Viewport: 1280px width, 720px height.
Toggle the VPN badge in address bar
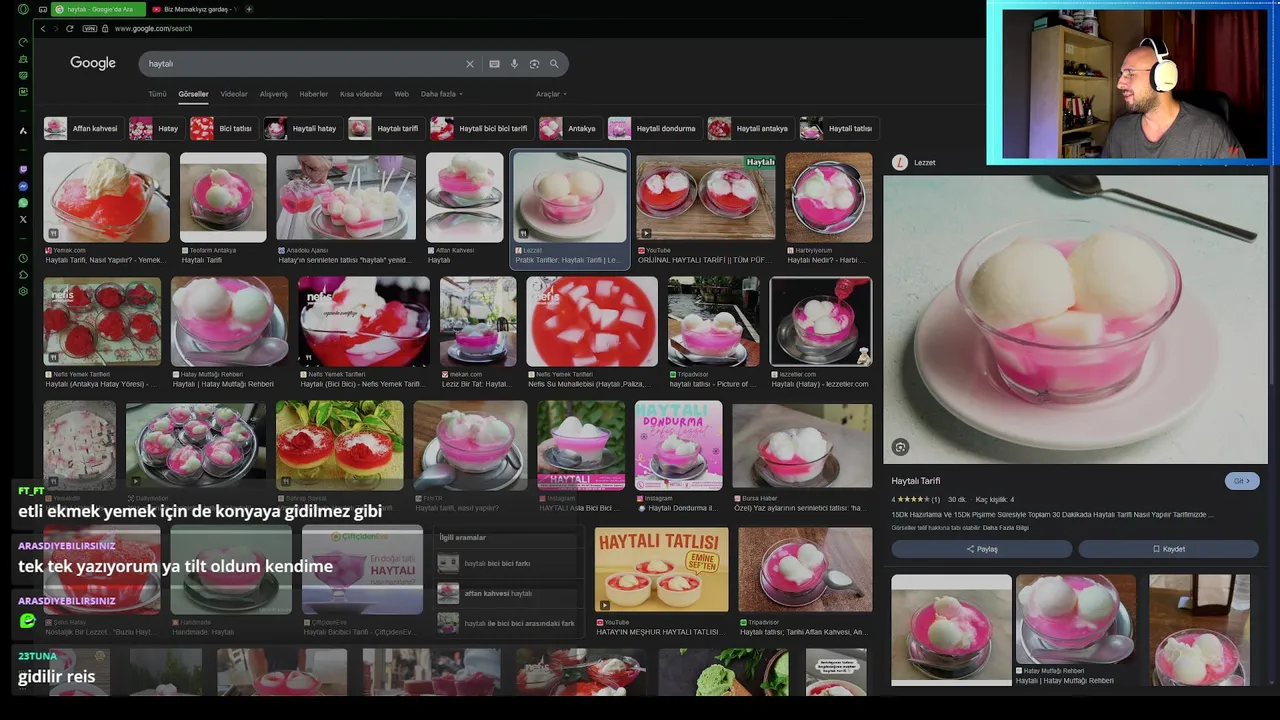tap(89, 28)
